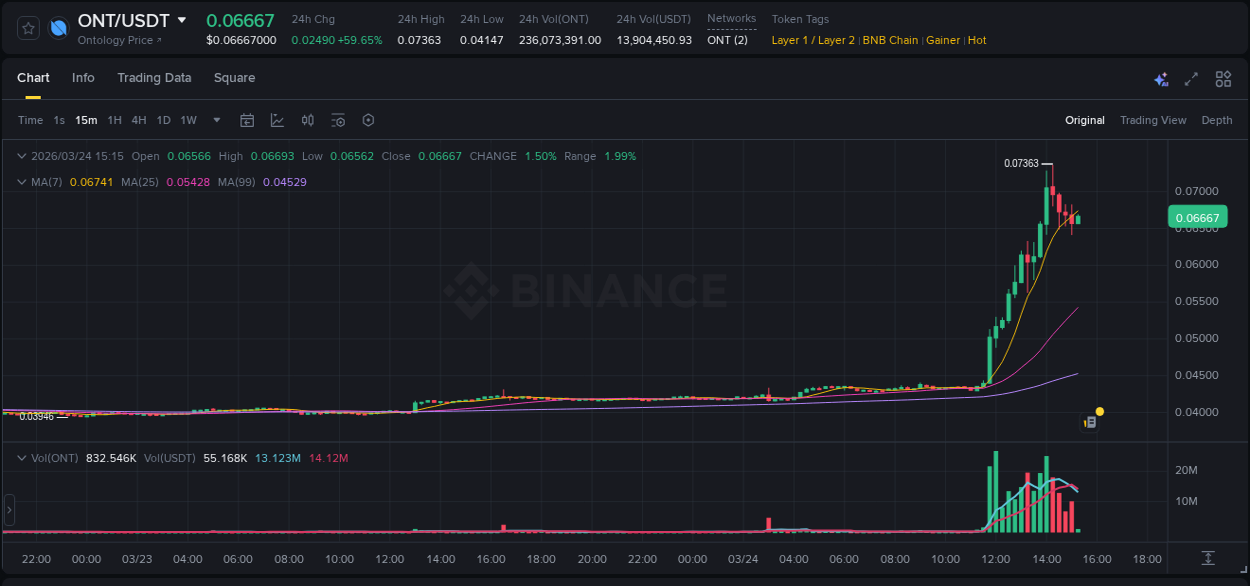Open the technical indicators icon
1250x586 pixels.
[x=338, y=120]
